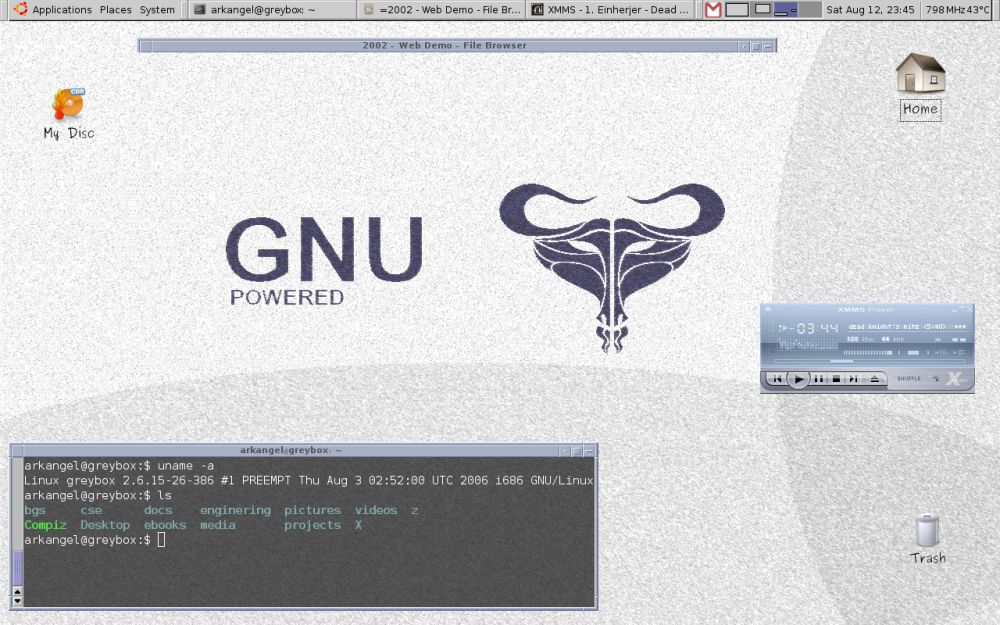1000x625 pixels.
Task: Skip to previous track in XMMS
Action: click(x=777, y=379)
